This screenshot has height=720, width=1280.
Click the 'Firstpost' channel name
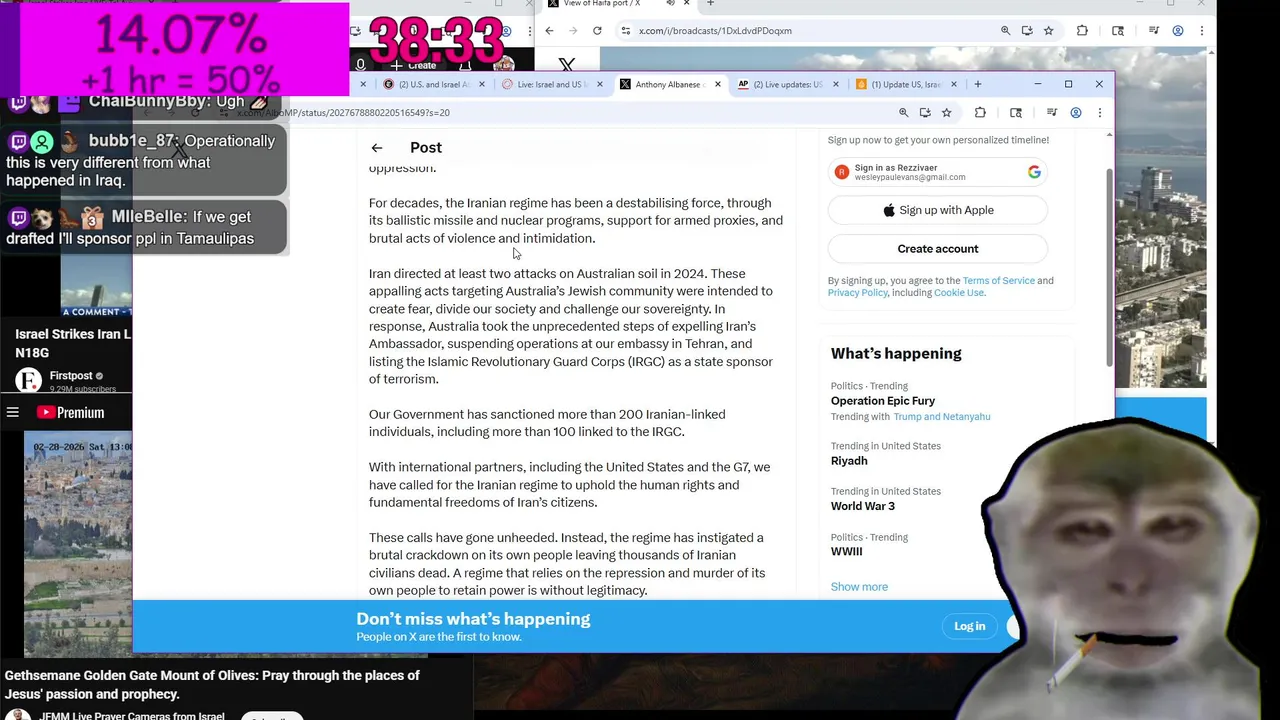70,376
